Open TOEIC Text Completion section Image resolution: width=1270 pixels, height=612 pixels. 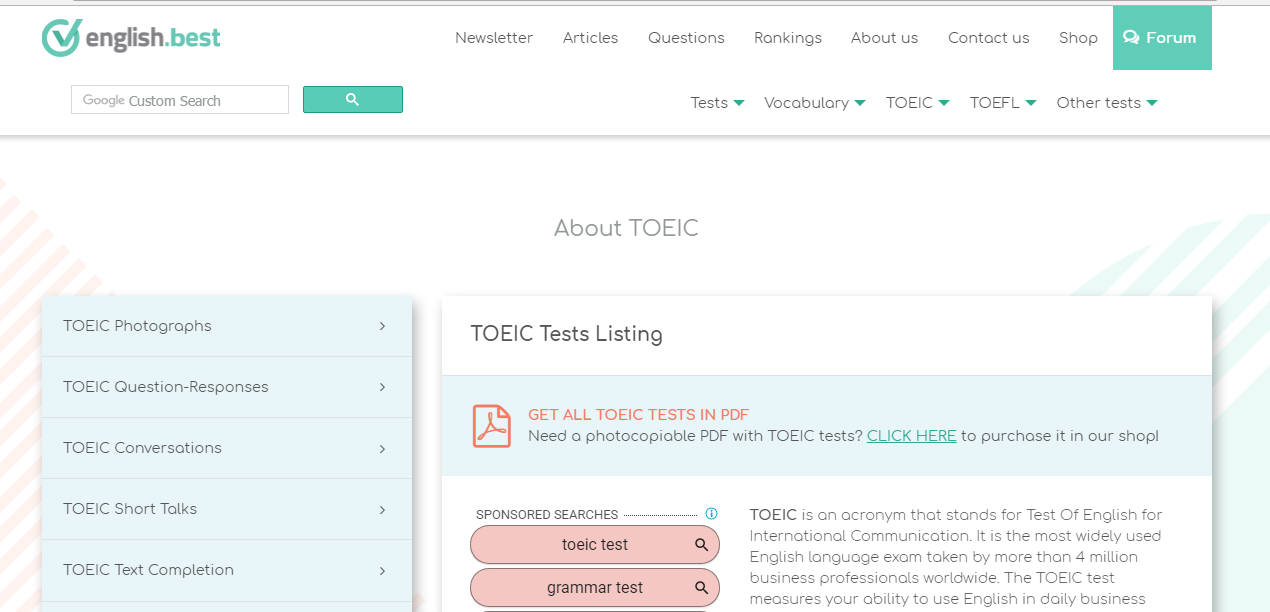[x=148, y=570]
